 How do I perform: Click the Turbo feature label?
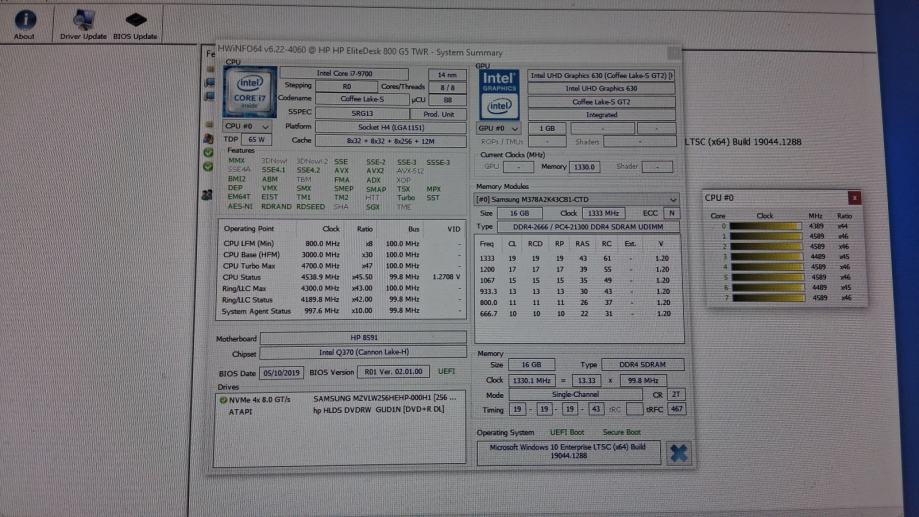click(406, 198)
